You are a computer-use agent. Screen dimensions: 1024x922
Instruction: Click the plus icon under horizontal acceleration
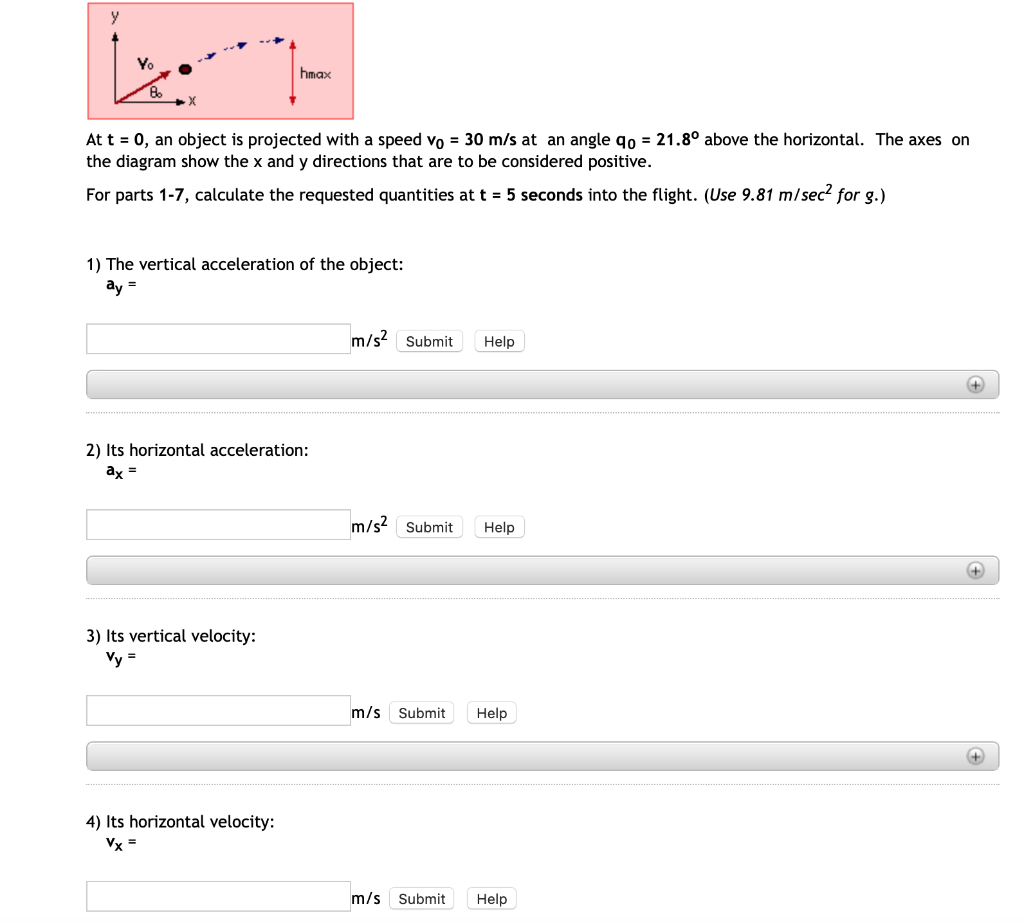pos(975,570)
